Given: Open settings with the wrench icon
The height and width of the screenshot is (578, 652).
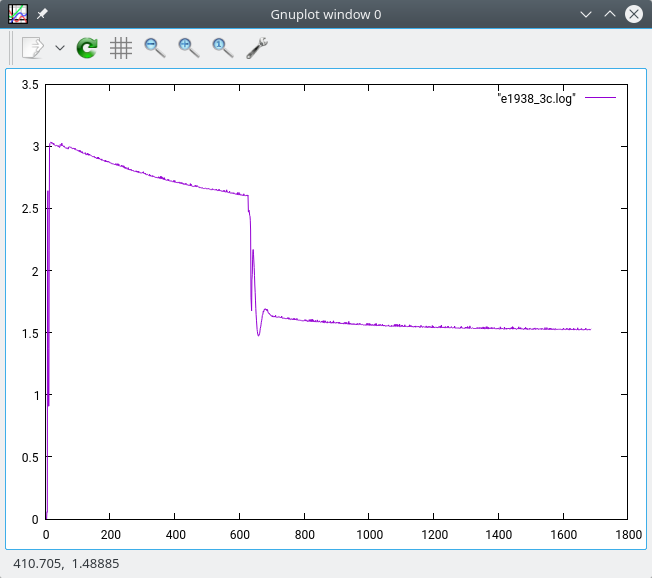Looking at the screenshot, I should coord(257,48).
